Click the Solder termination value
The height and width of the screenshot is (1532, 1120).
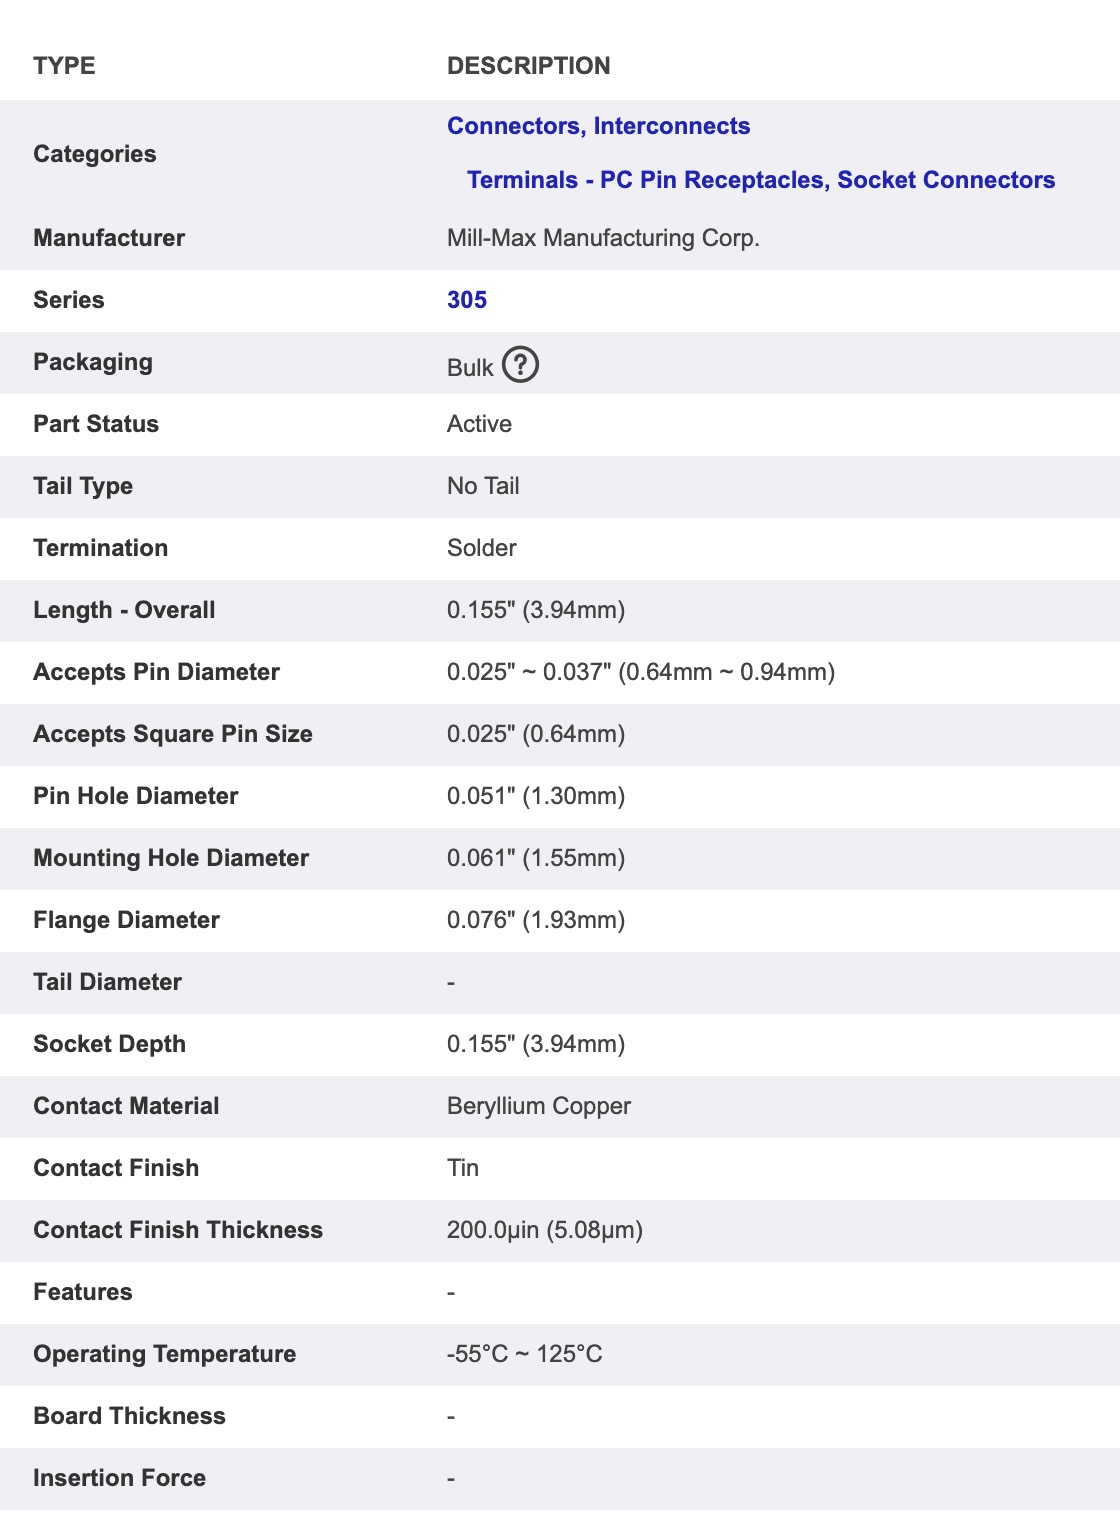click(482, 548)
